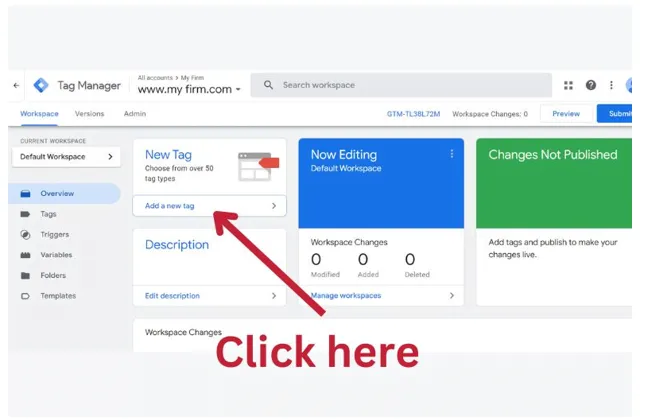Click the Changes Not Published heading

(553, 154)
